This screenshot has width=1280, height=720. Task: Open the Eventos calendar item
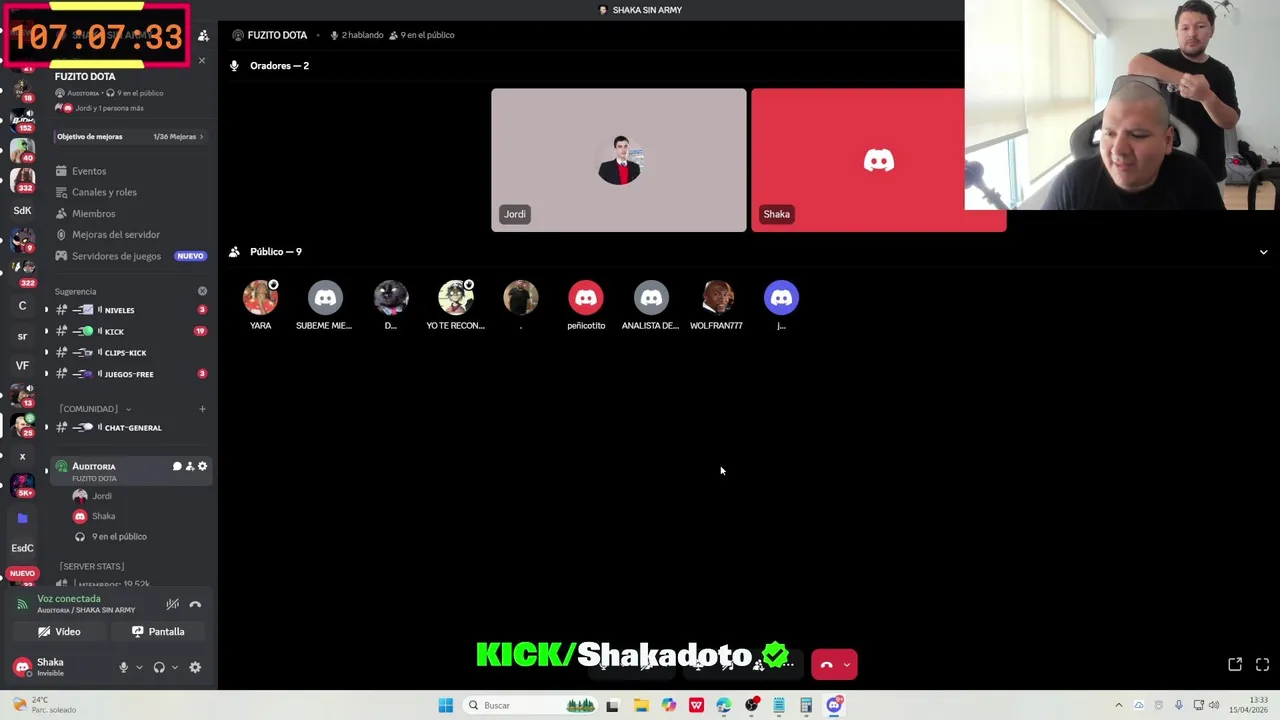(130, 171)
